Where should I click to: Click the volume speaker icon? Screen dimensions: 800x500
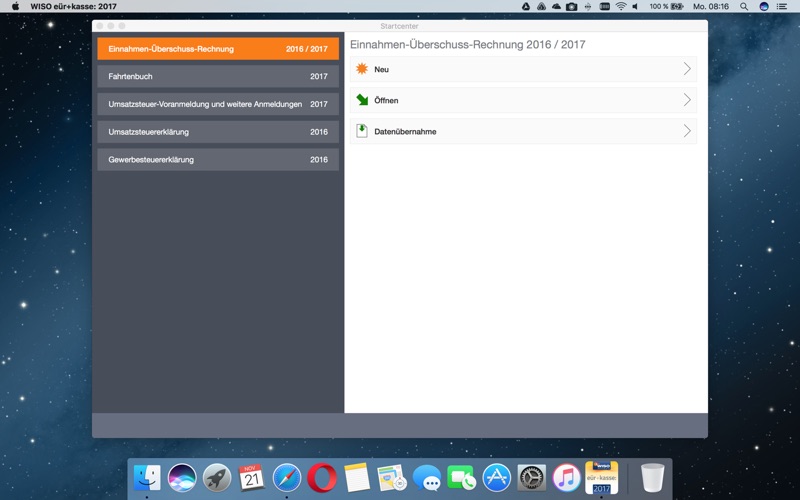pyautogui.click(x=635, y=7)
